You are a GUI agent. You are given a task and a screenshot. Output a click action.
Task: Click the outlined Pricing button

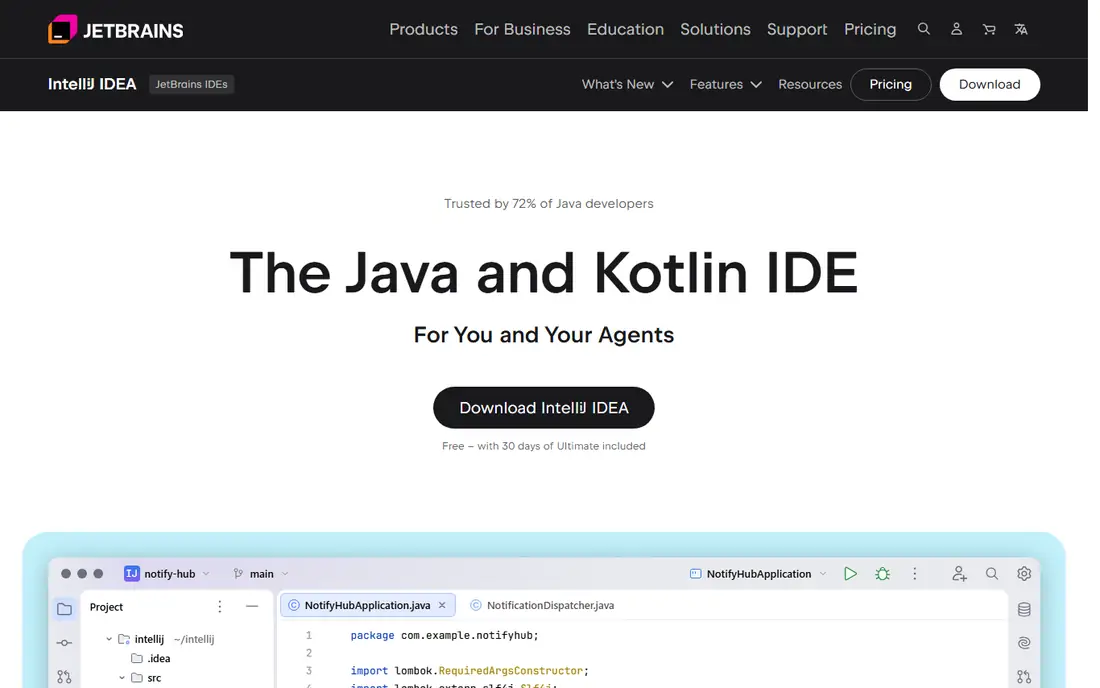[x=890, y=84]
